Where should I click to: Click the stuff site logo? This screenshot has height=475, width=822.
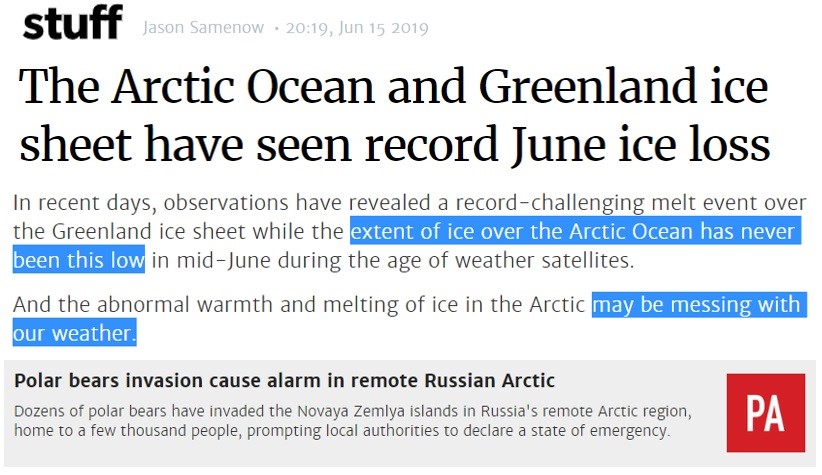click(x=72, y=23)
